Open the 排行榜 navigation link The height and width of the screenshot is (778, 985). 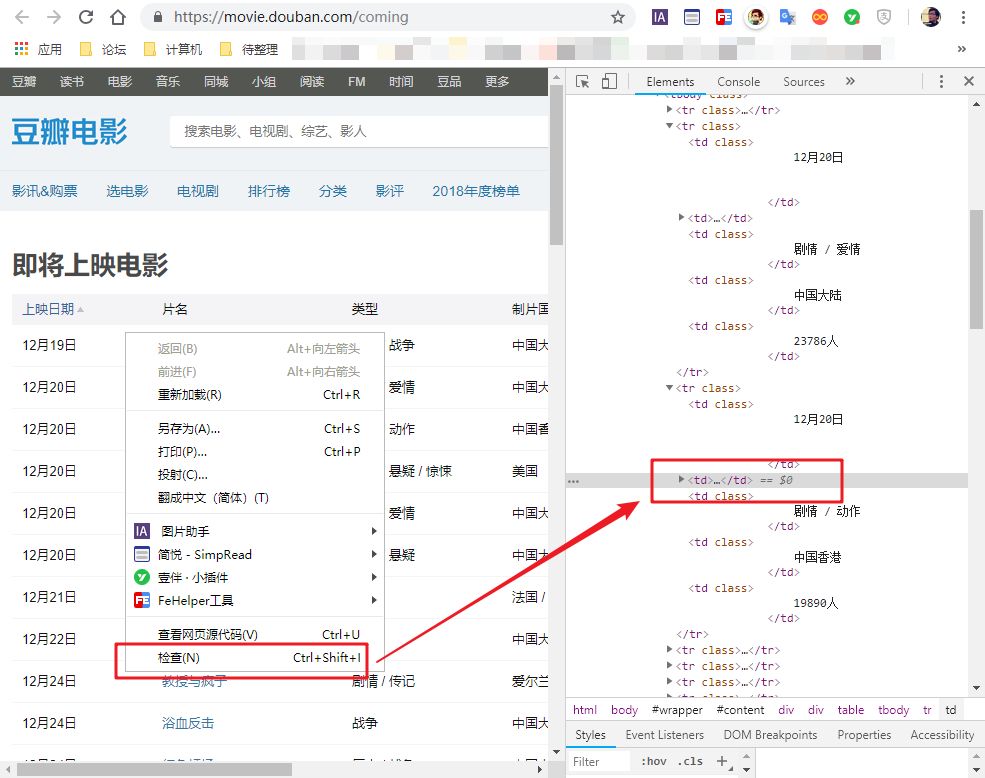pyautogui.click(x=268, y=191)
